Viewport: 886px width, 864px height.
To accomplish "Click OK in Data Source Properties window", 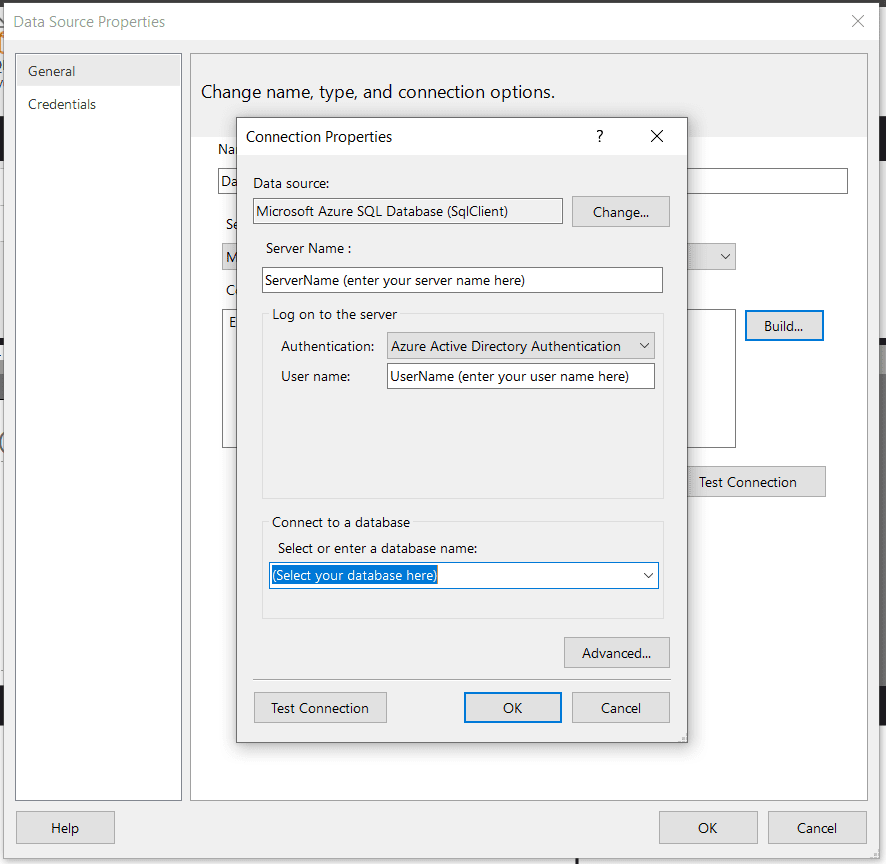I will pos(707,828).
